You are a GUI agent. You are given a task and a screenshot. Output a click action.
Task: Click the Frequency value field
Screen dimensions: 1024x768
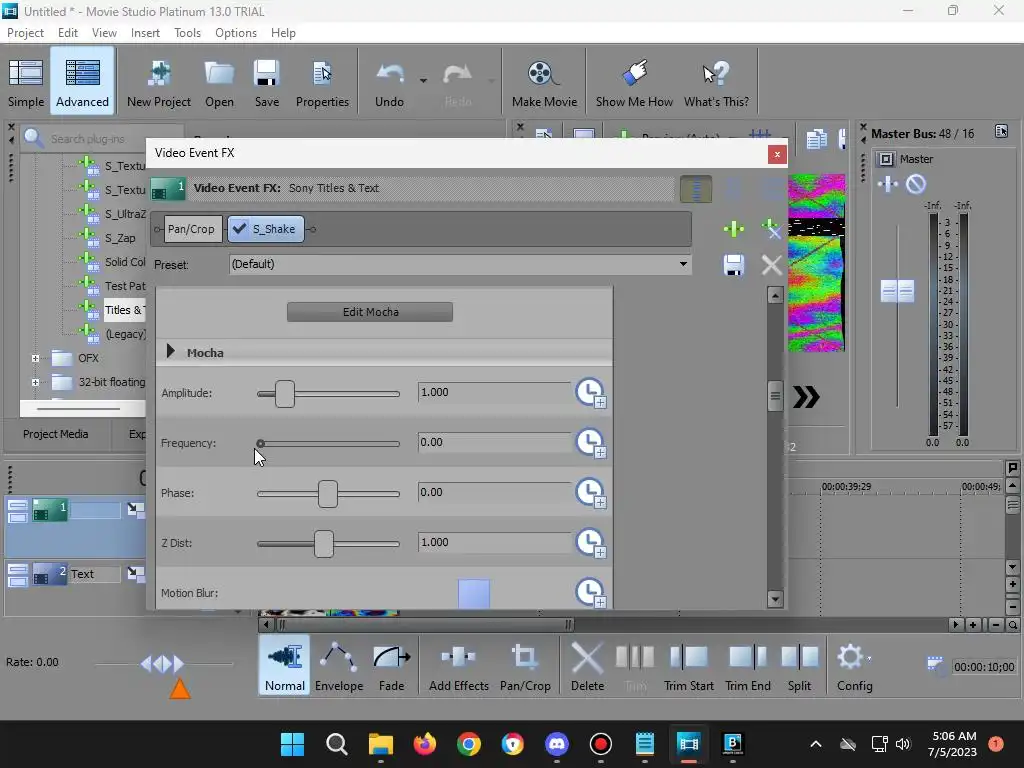[494, 442]
